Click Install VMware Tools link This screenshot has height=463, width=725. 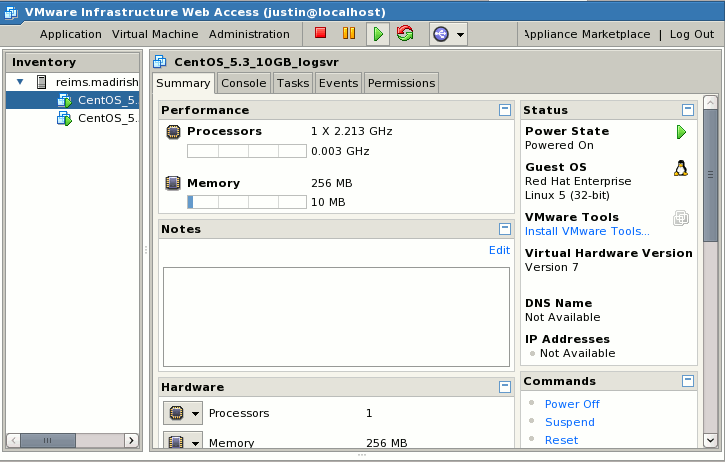(x=587, y=231)
